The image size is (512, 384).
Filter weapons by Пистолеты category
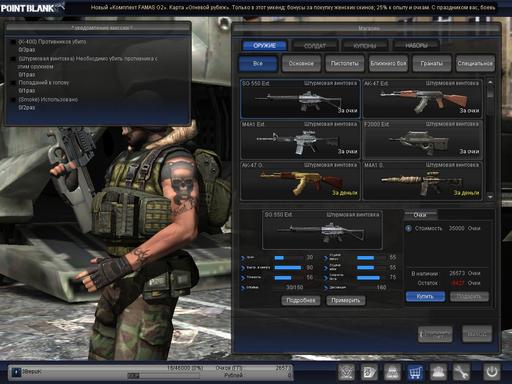(344, 63)
